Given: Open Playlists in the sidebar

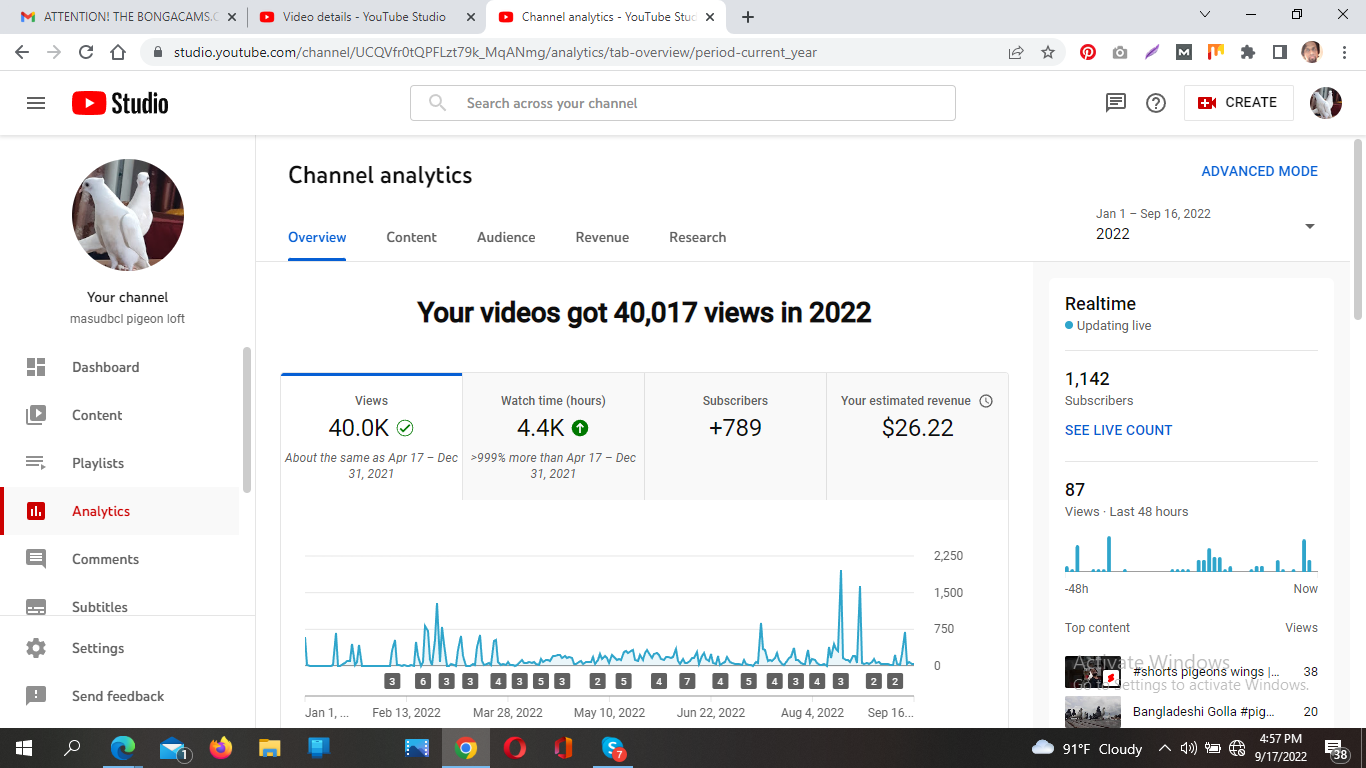Looking at the screenshot, I should pos(120,463).
